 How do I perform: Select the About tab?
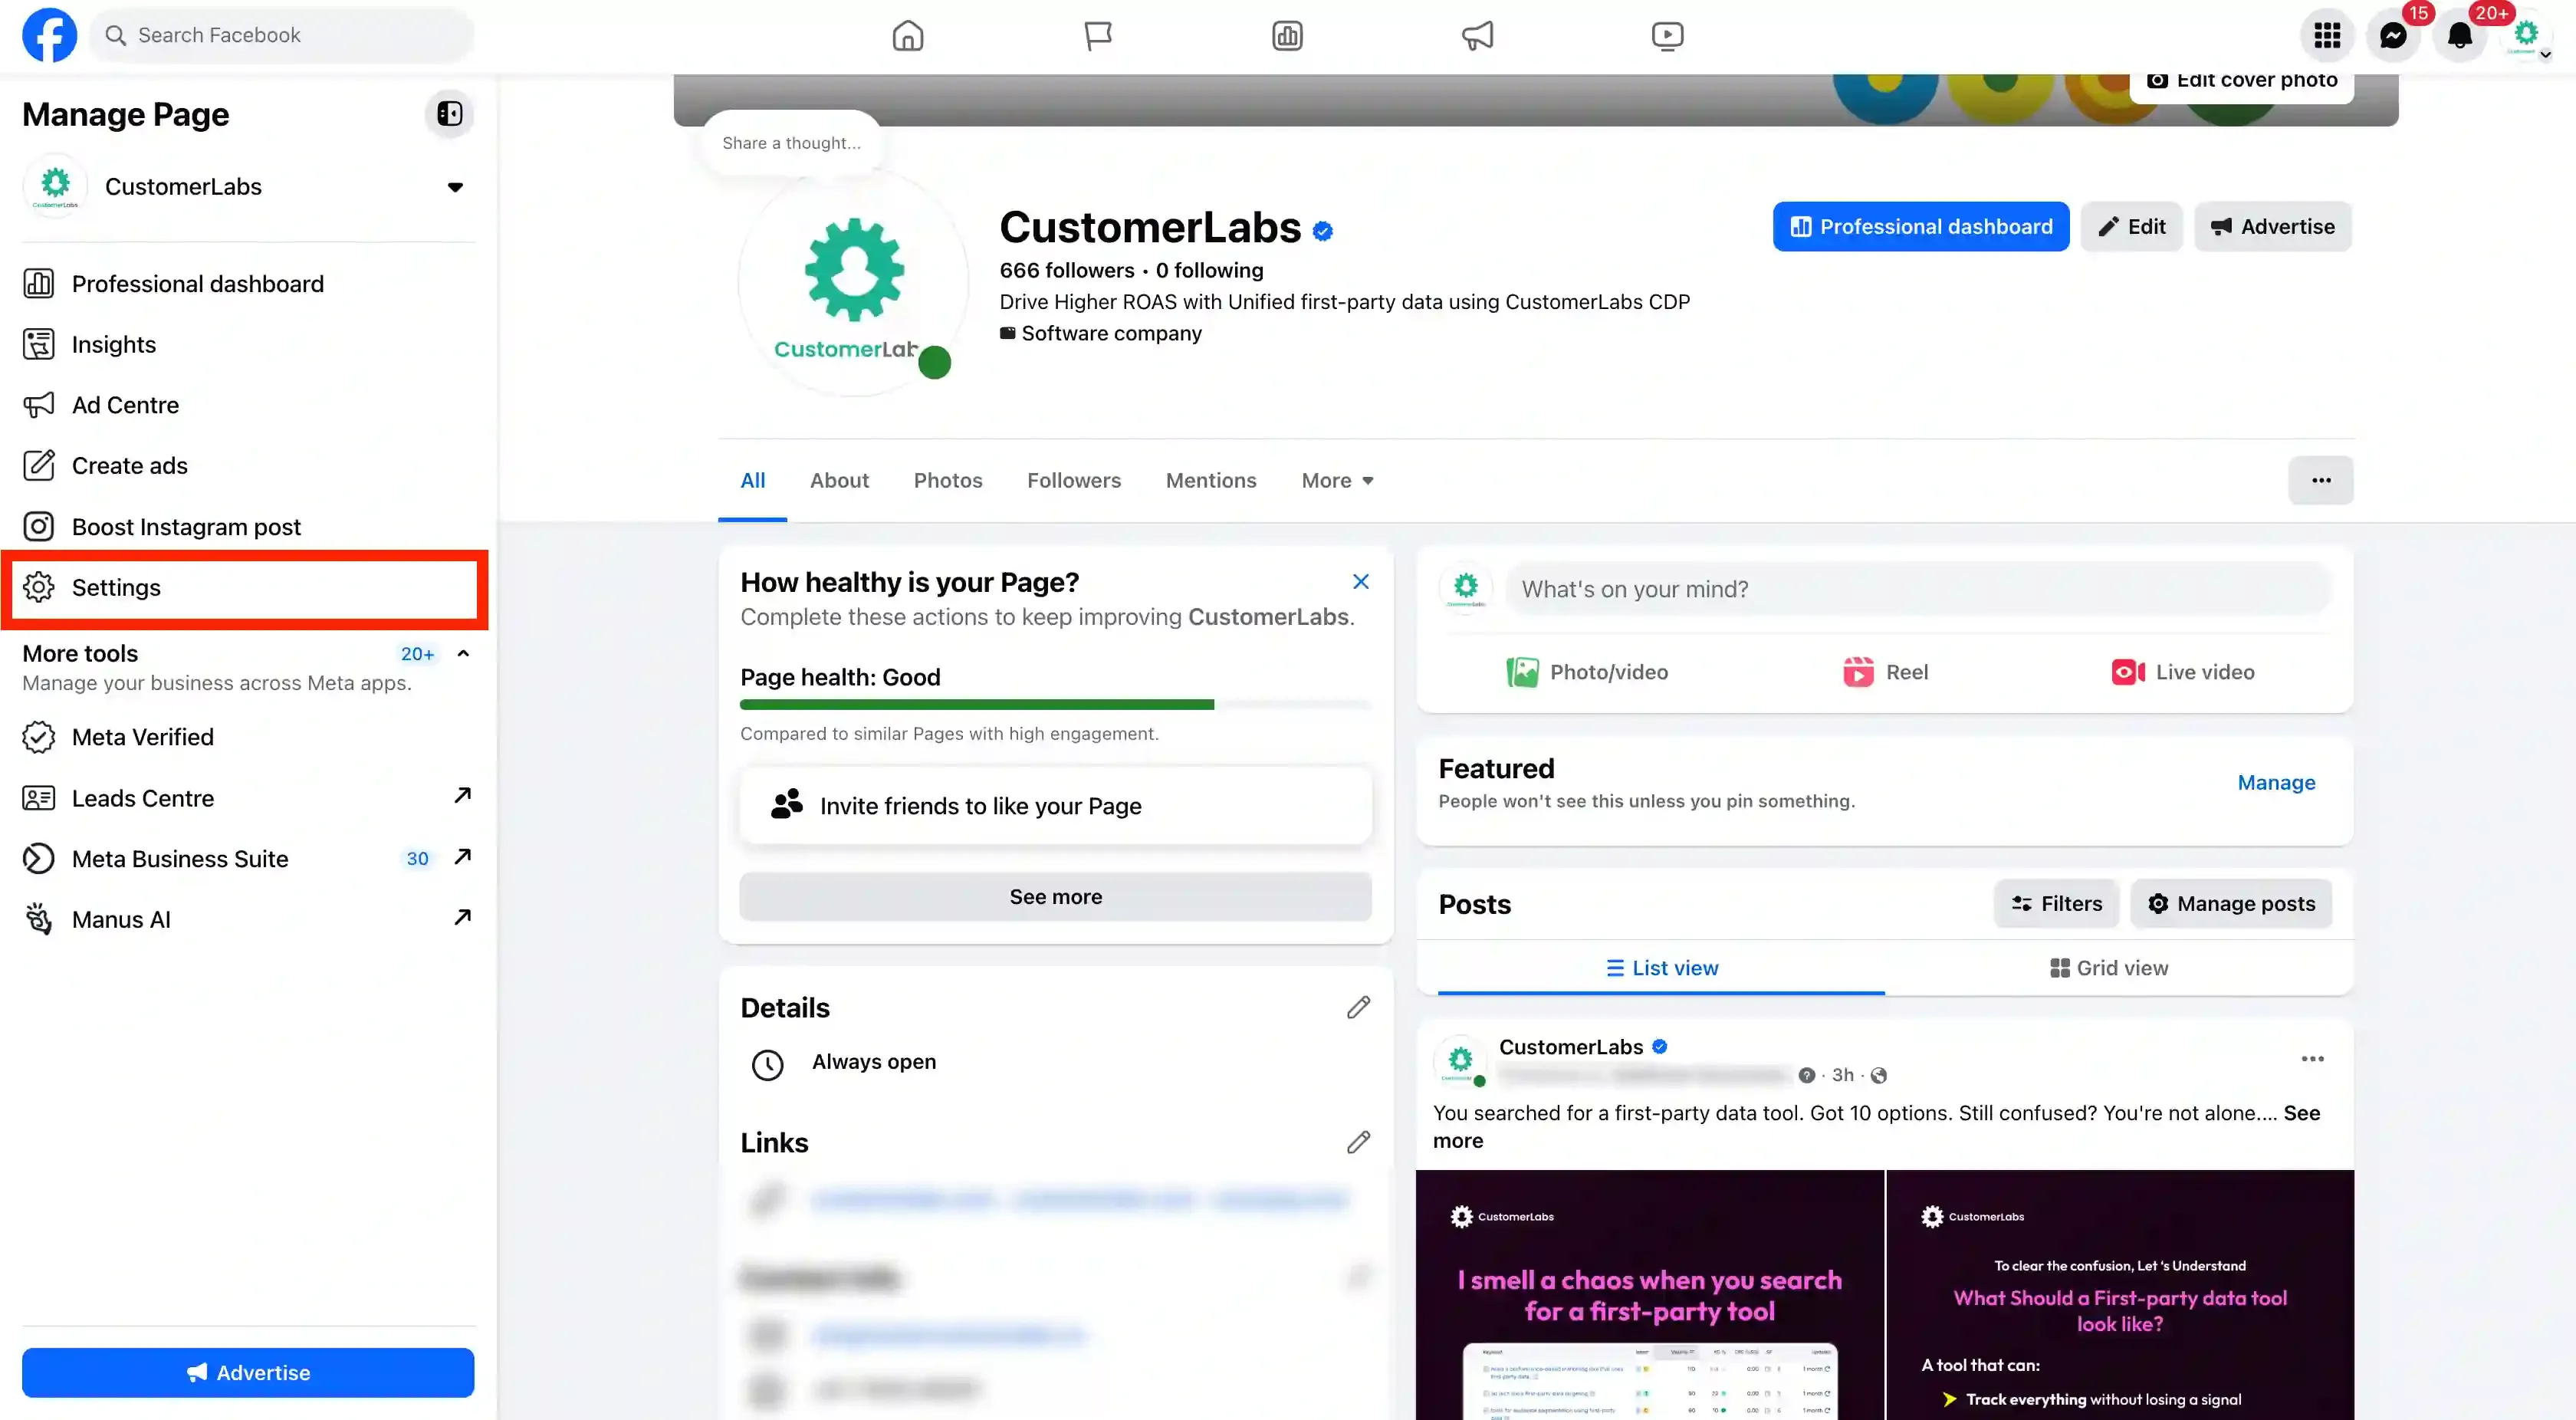[839, 481]
